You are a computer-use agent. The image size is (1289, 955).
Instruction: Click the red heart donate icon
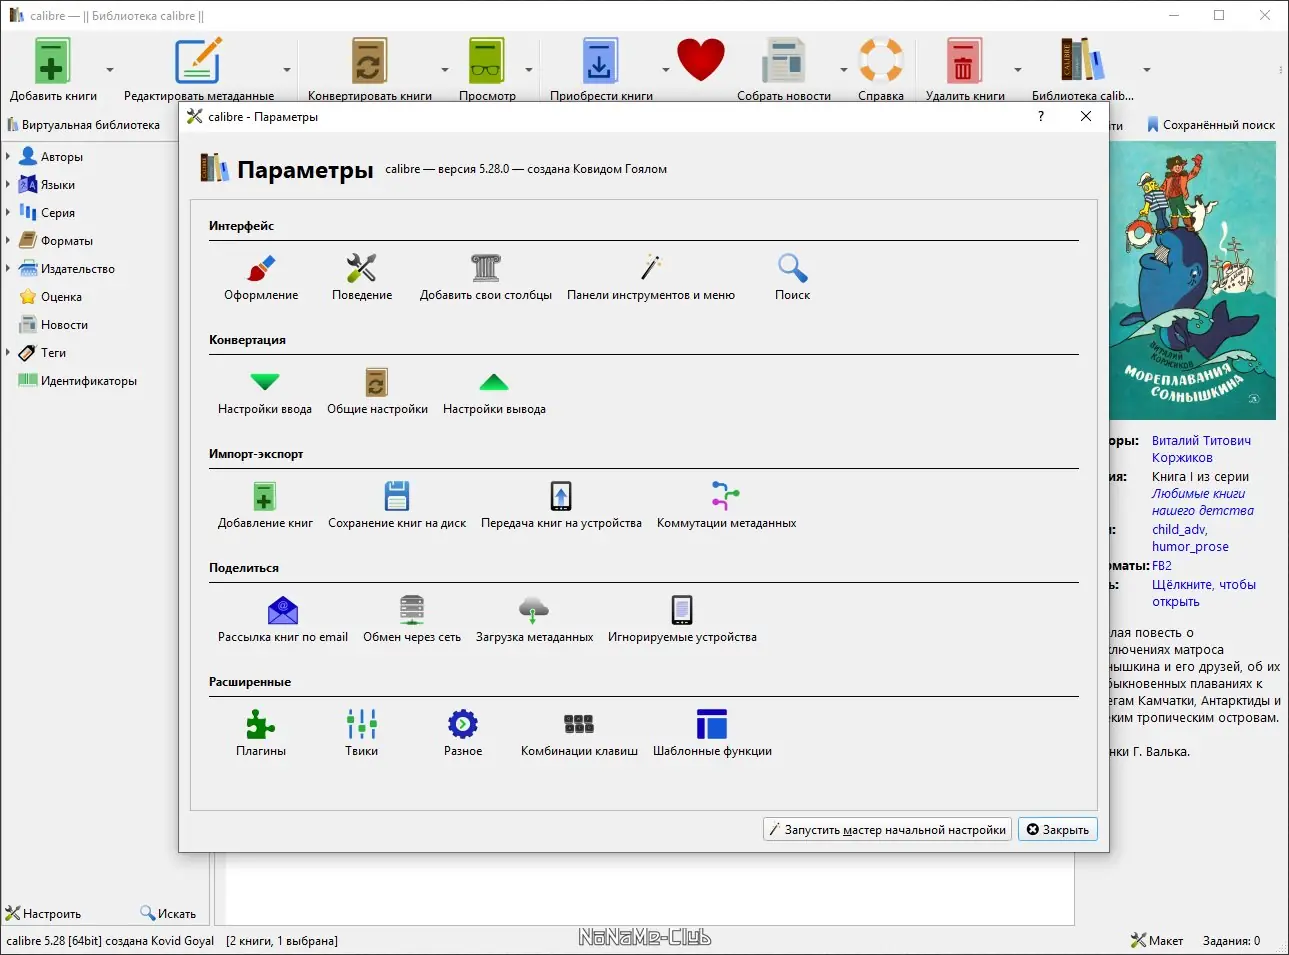[x=700, y=60]
